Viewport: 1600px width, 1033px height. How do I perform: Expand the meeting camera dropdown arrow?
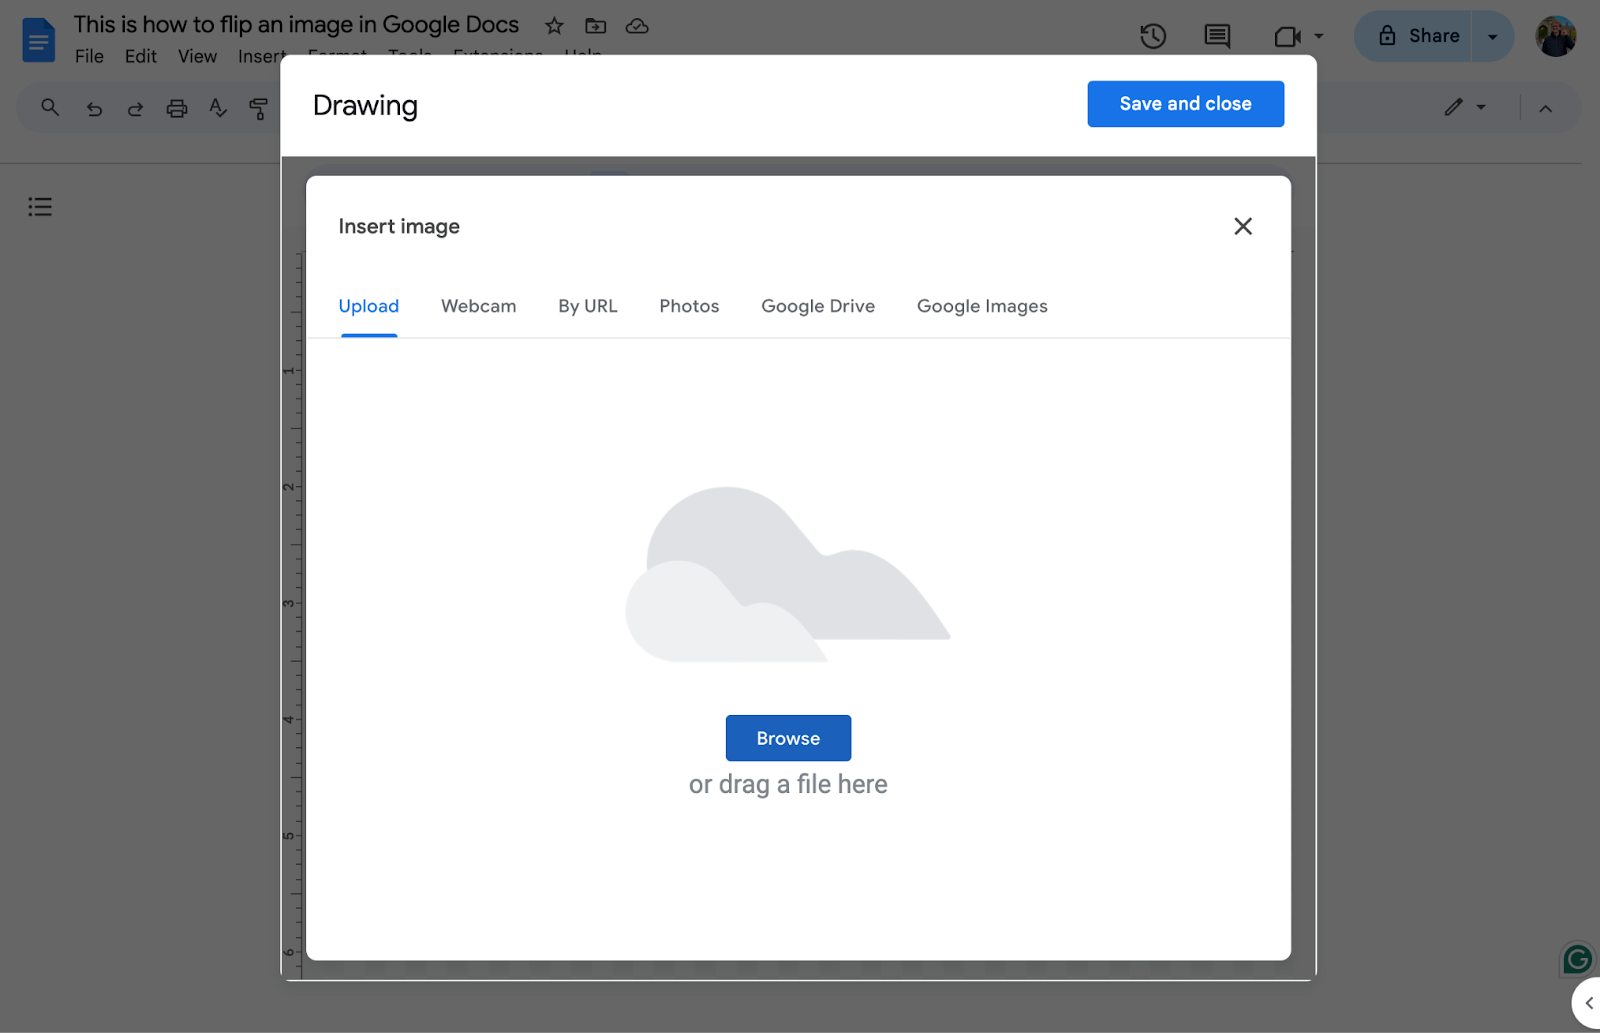1319,36
